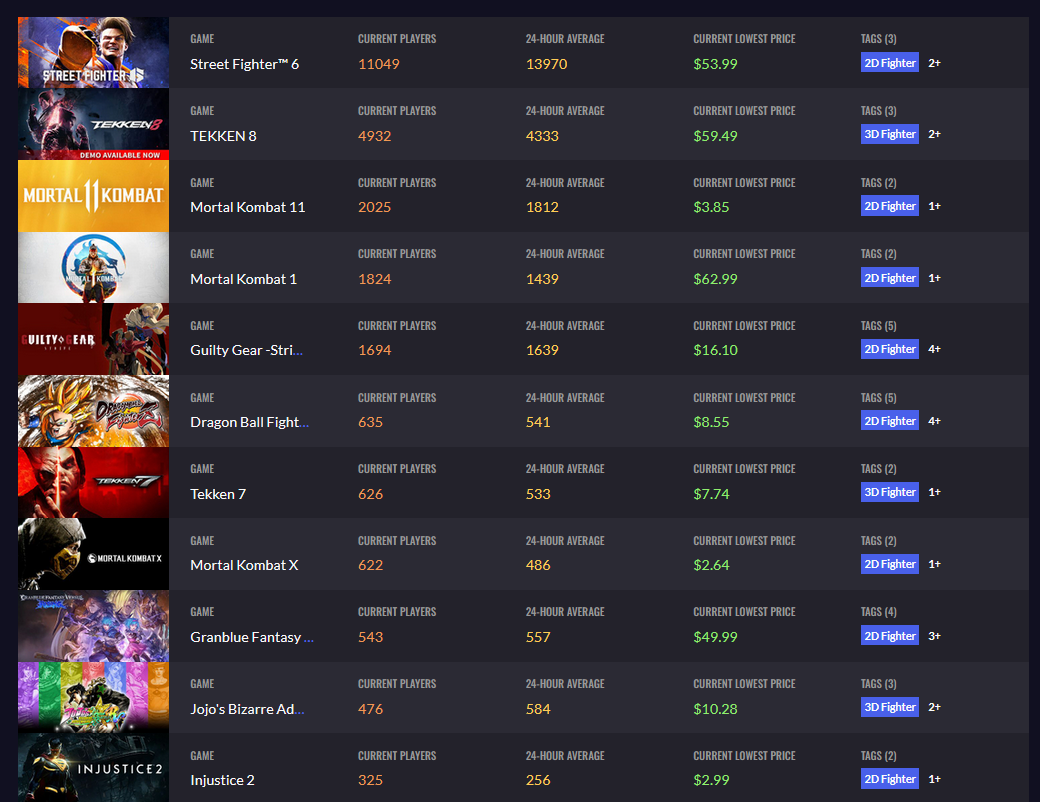The height and width of the screenshot is (802, 1040).
Task: Show 1+ more tags for Injustice 2
Action: tap(935, 779)
